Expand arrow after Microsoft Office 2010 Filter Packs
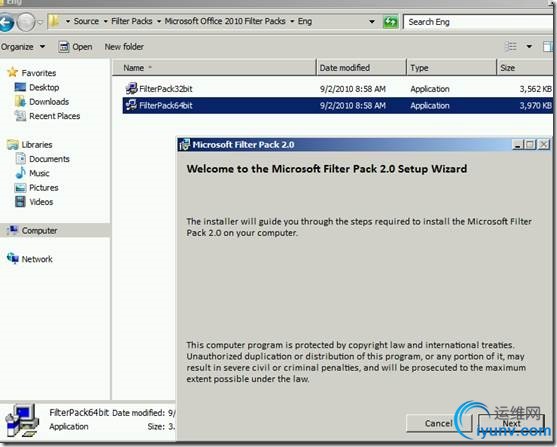Image resolution: width=557 pixels, height=447 pixels. [292, 22]
